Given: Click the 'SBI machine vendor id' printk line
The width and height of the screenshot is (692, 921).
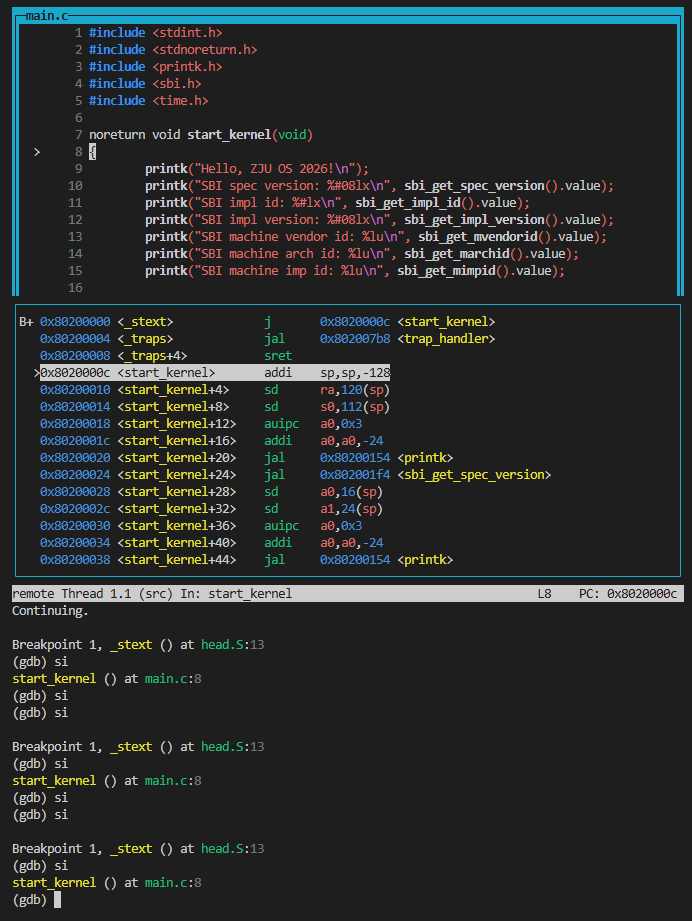Looking at the screenshot, I should 376,237.
